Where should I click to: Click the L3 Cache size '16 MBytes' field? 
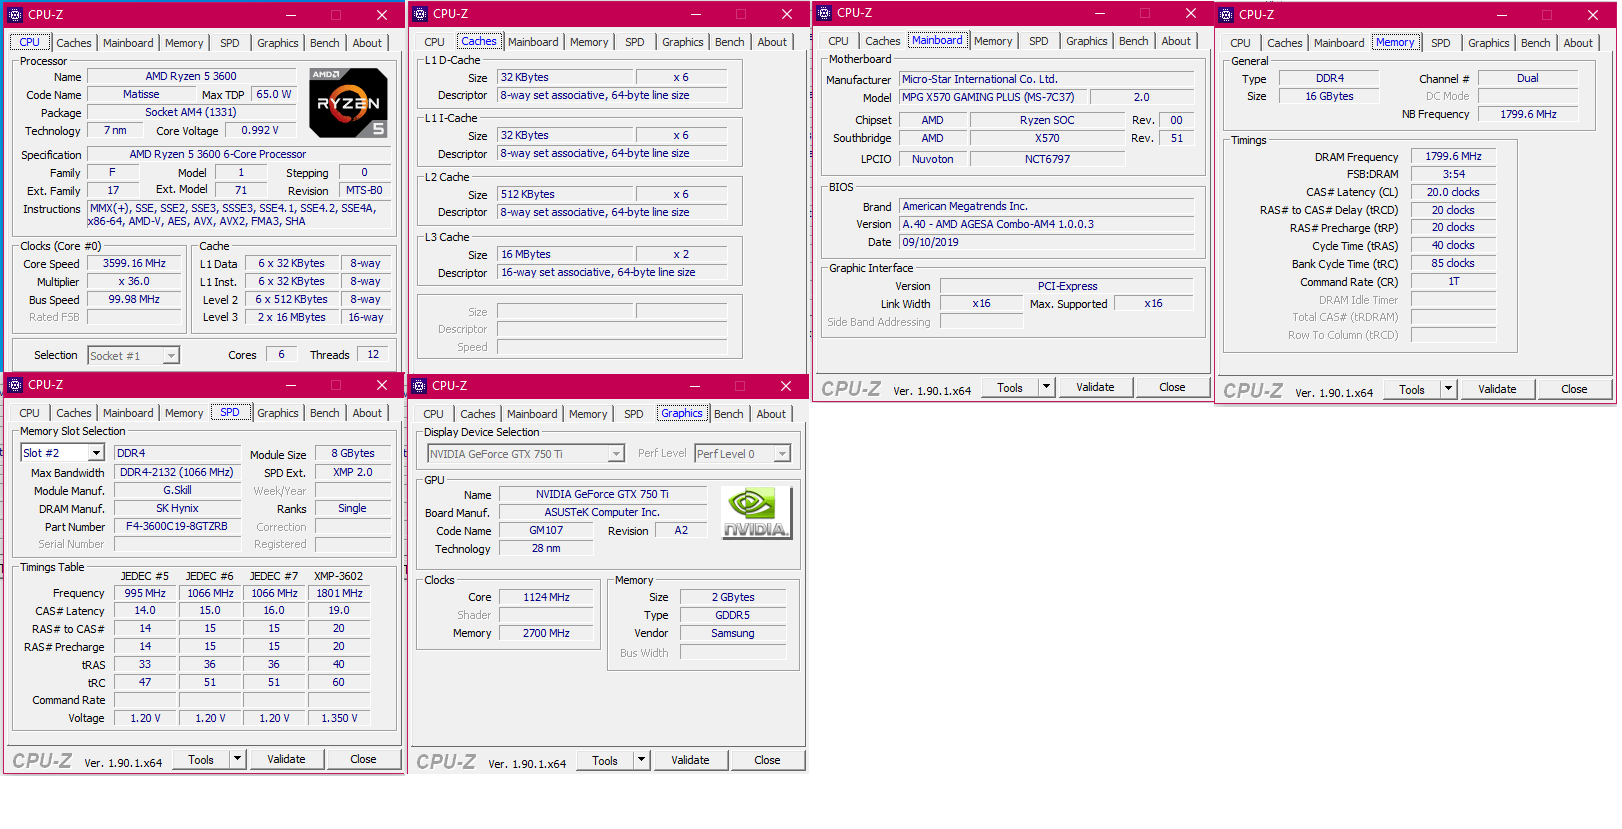point(566,254)
